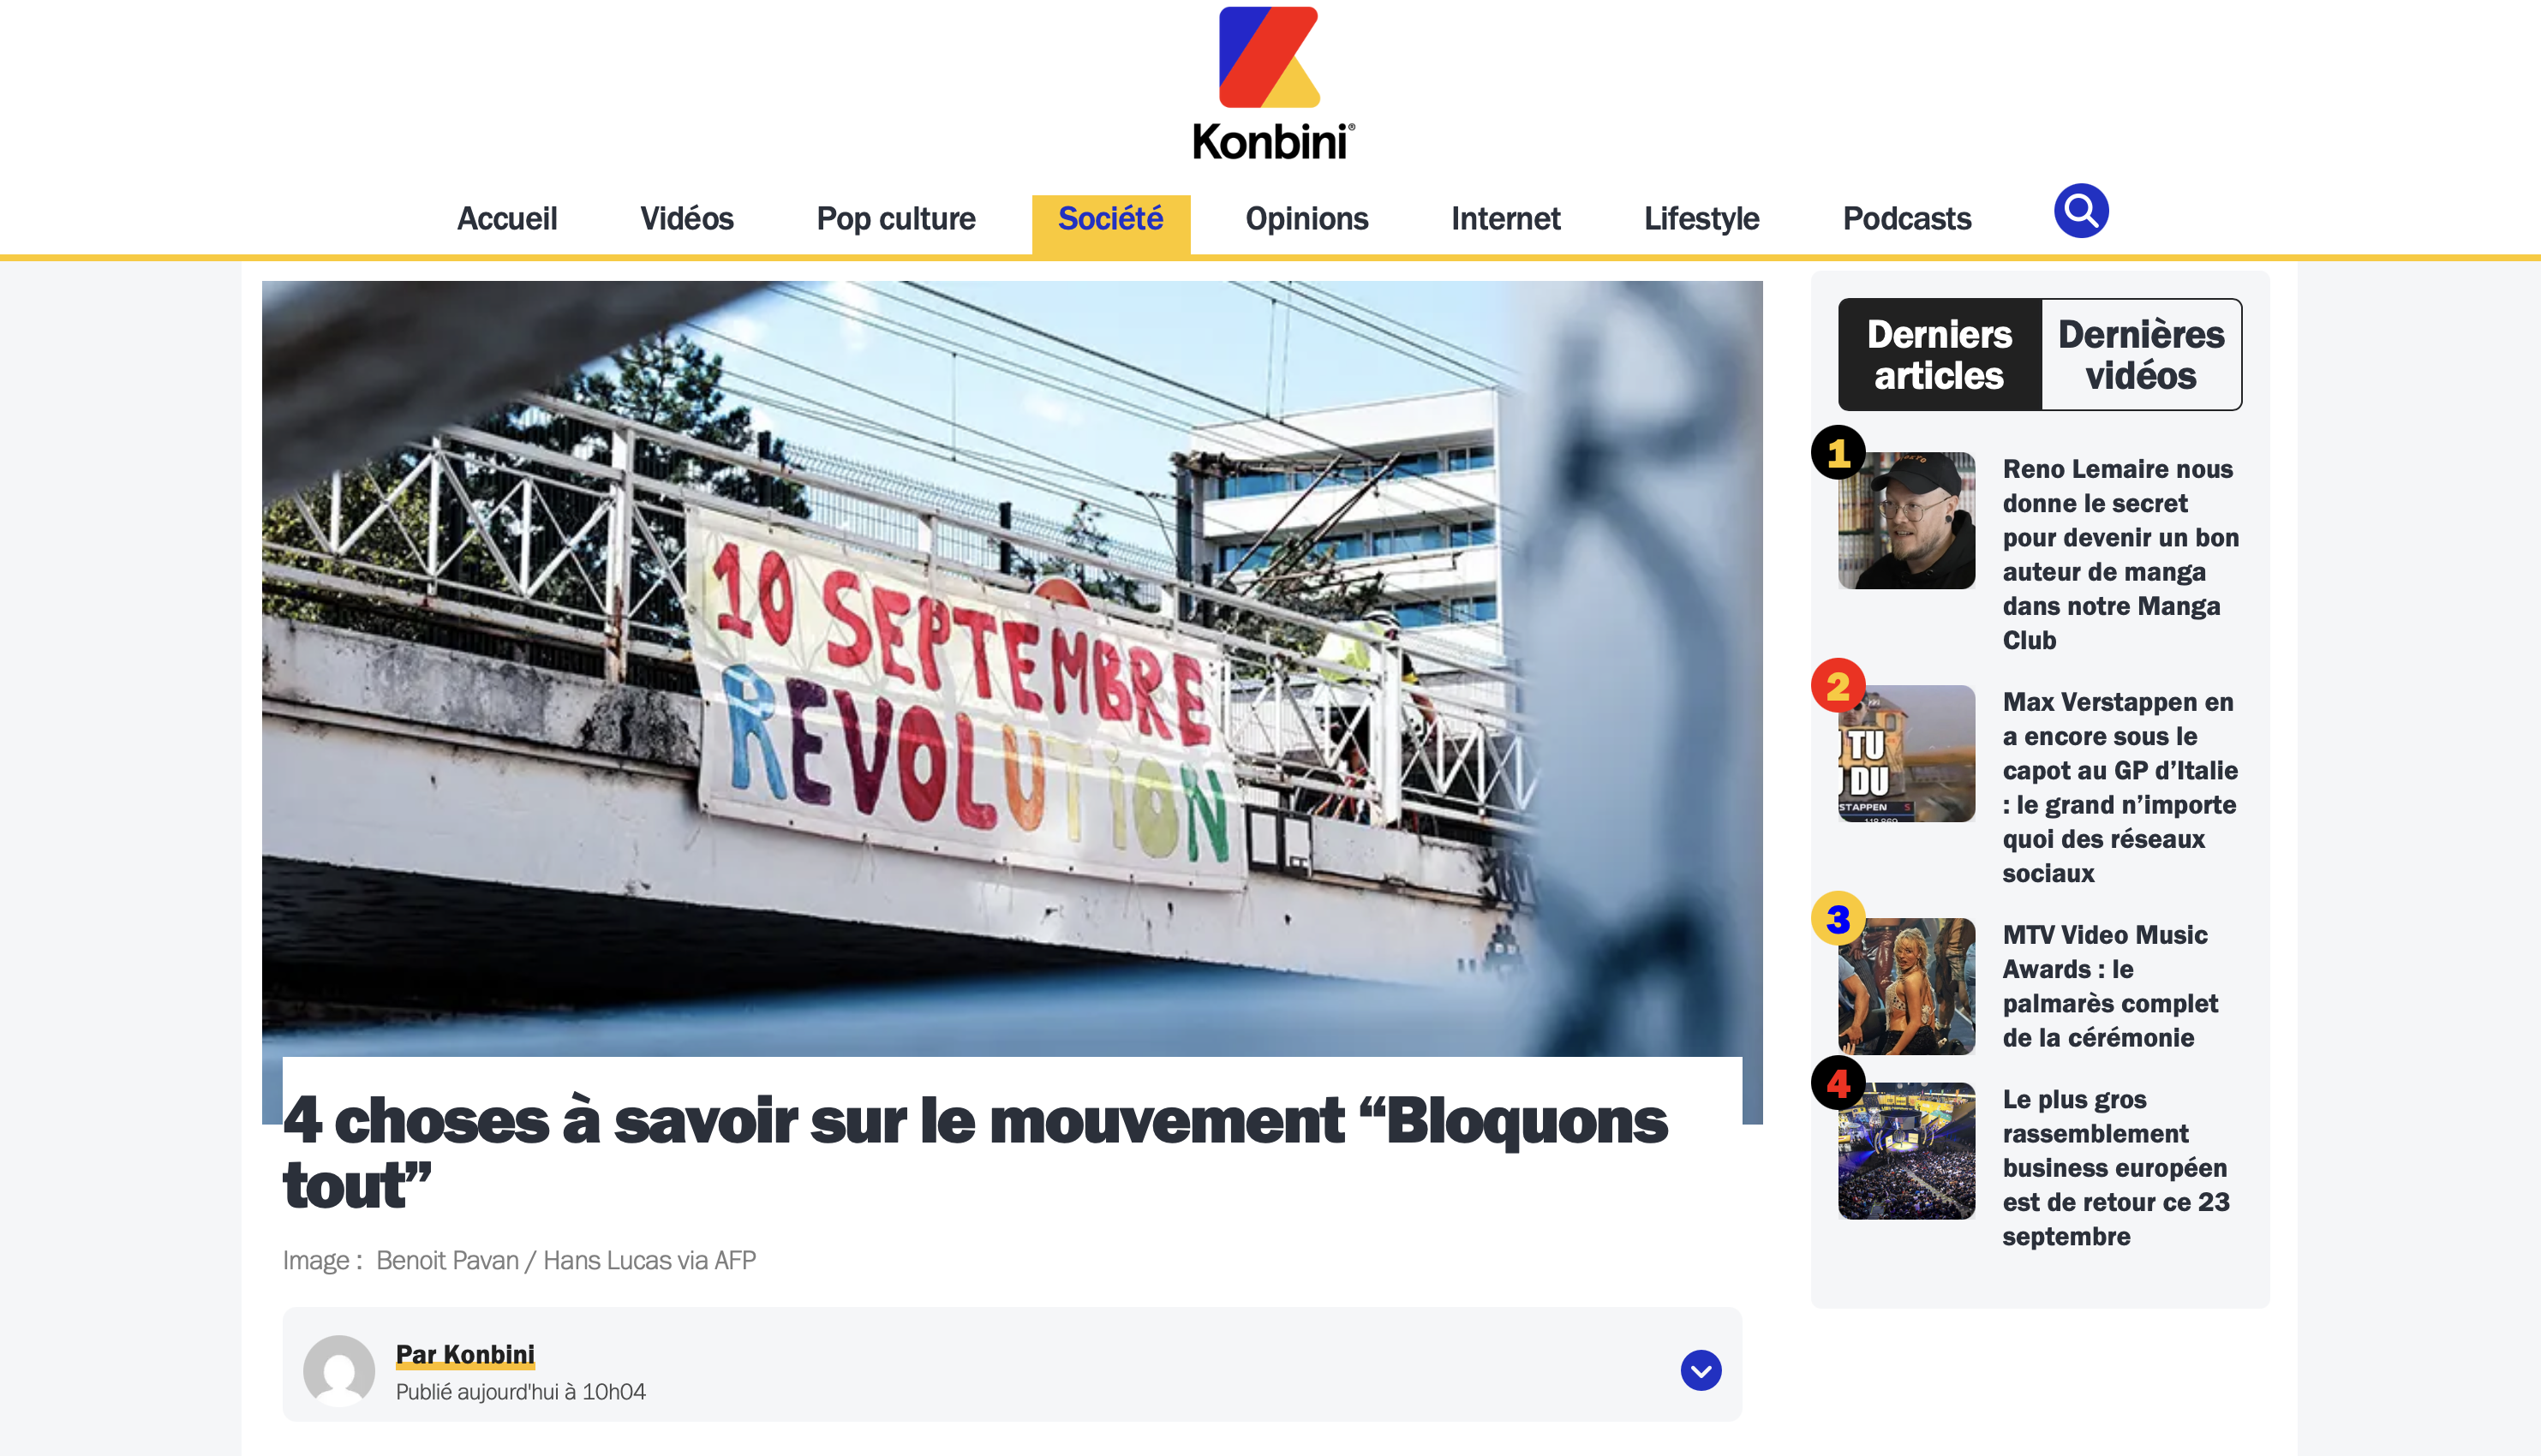Open the Max Verstappen article thumbnail

click(x=1906, y=753)
